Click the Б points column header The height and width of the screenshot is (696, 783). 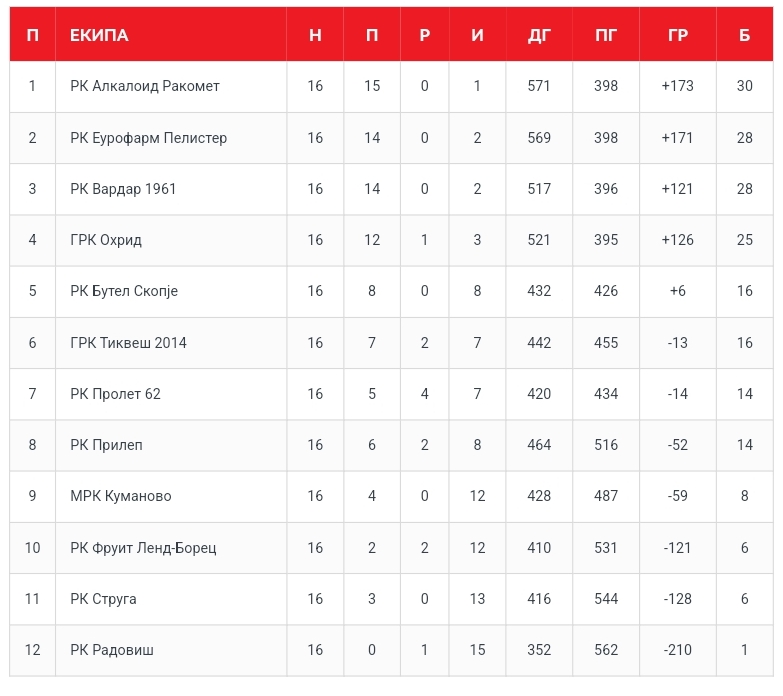coord(744,35)
